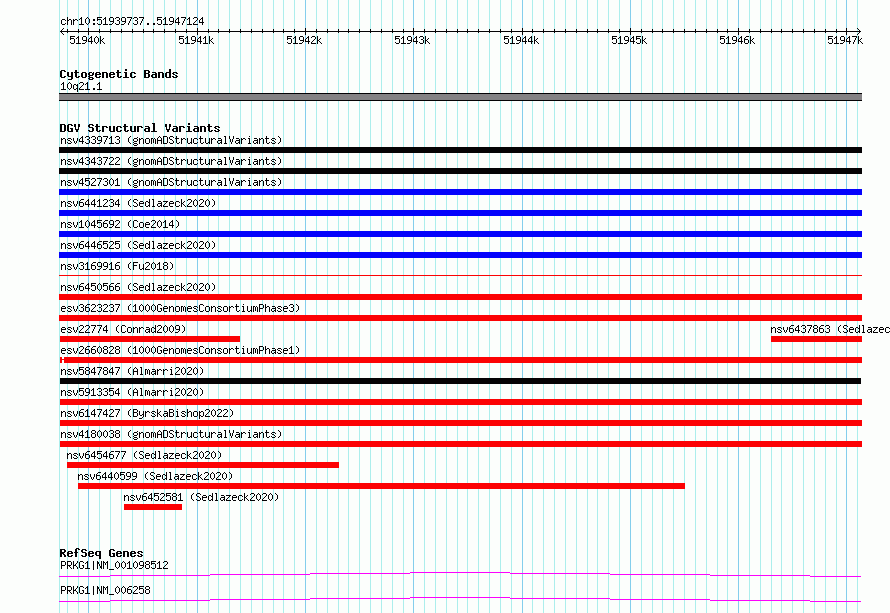The height and width of the screenshot is (613, 890).
Task: Select esv2660828 (1000GenomesConsortiumPhase1) label
Action: tap(180, 350)
